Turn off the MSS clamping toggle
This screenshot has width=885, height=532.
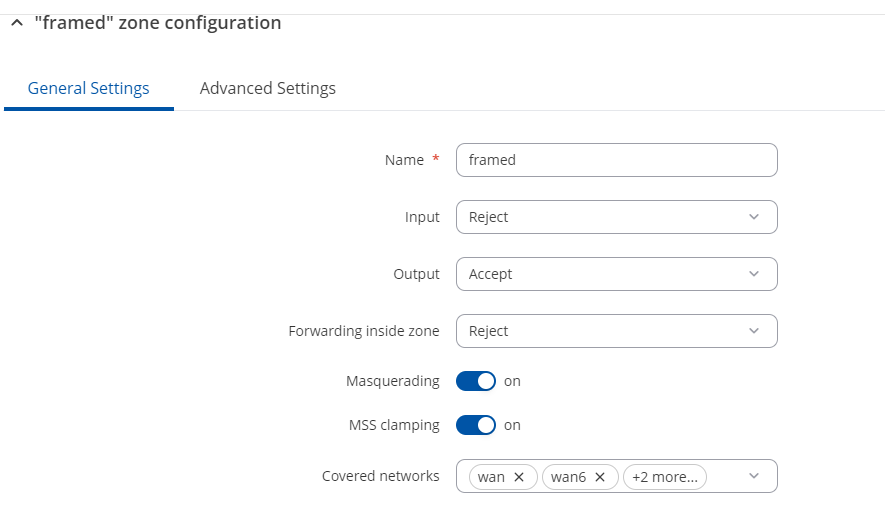click(x=476, y=425)
